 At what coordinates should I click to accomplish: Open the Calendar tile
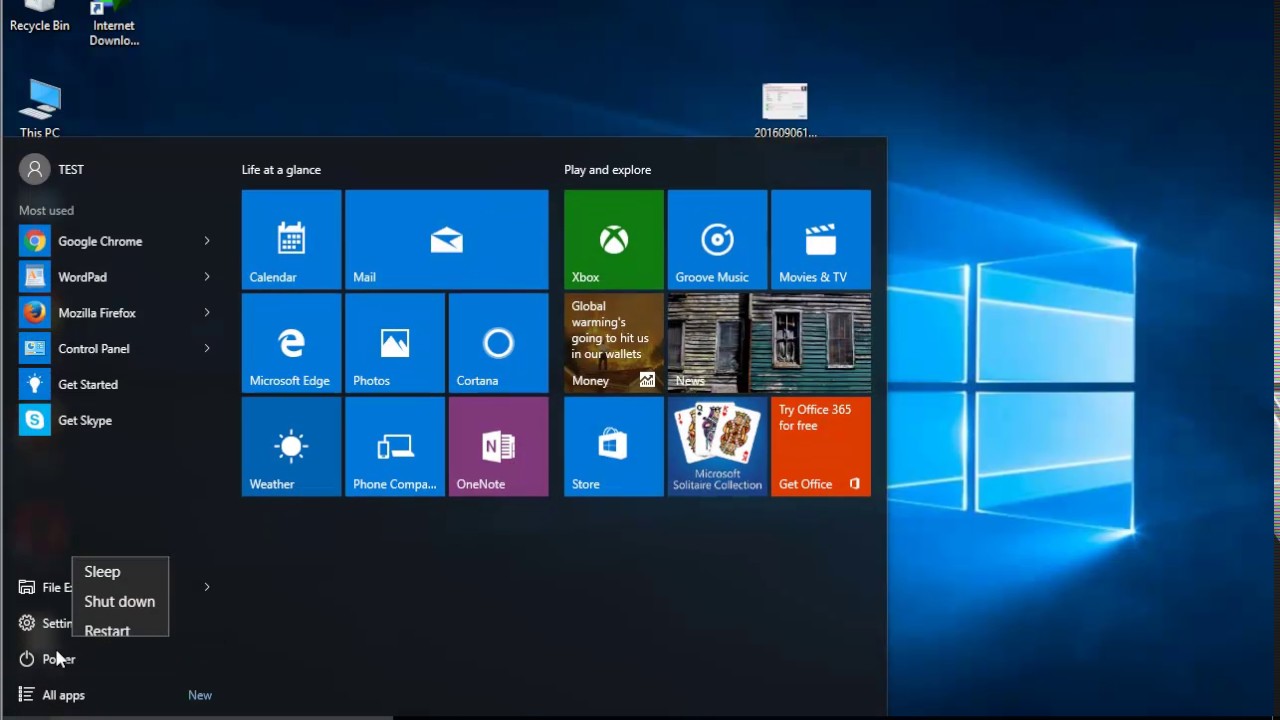click(291, 240)
